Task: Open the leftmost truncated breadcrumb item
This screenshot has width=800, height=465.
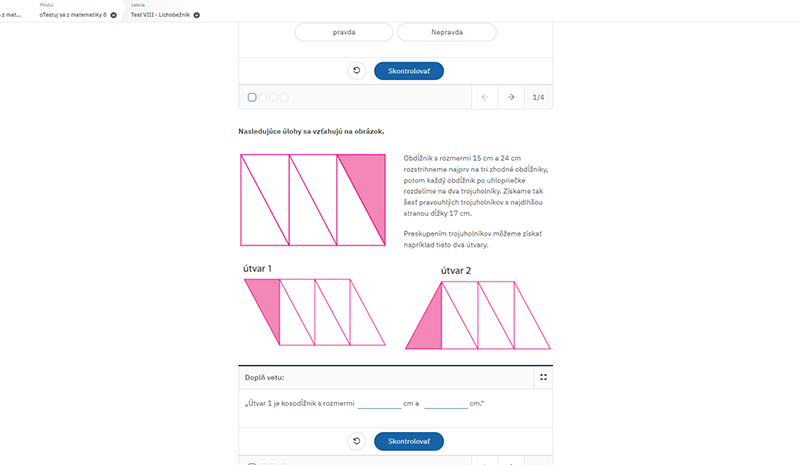Action: (10, 15)
